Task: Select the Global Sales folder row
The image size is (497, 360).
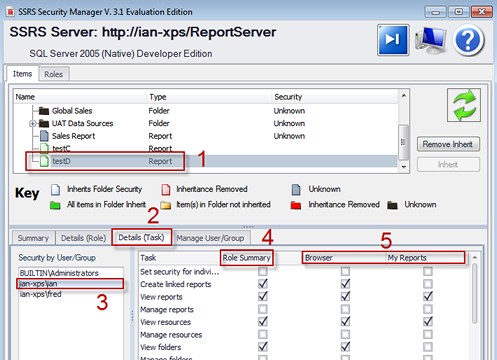Action: tap(206, 111)
